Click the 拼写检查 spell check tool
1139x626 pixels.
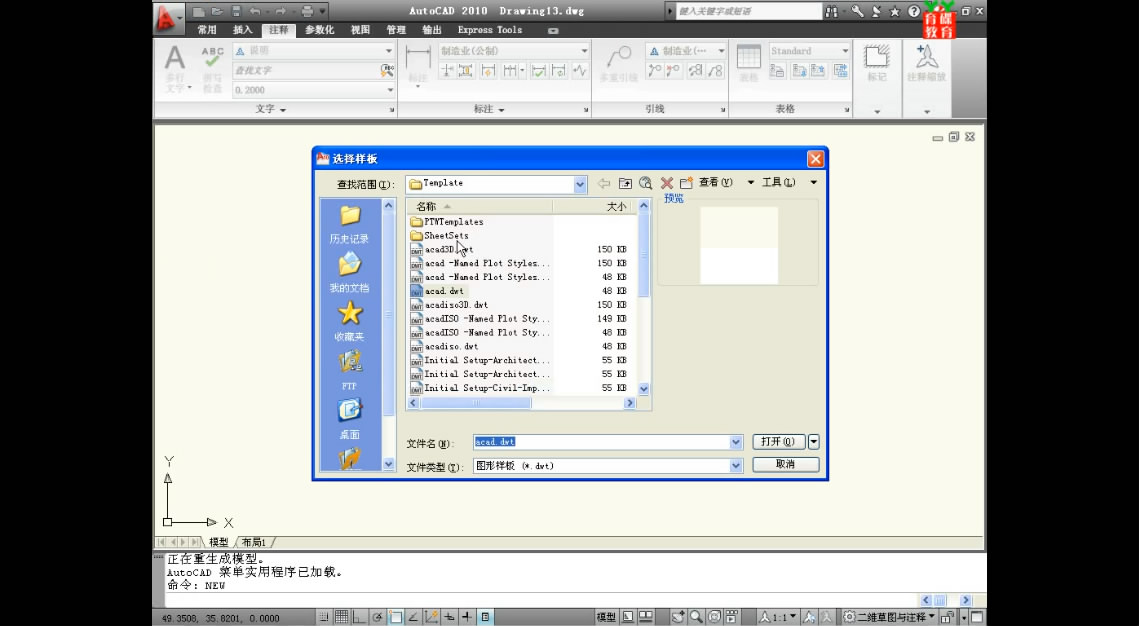[212, 69]
